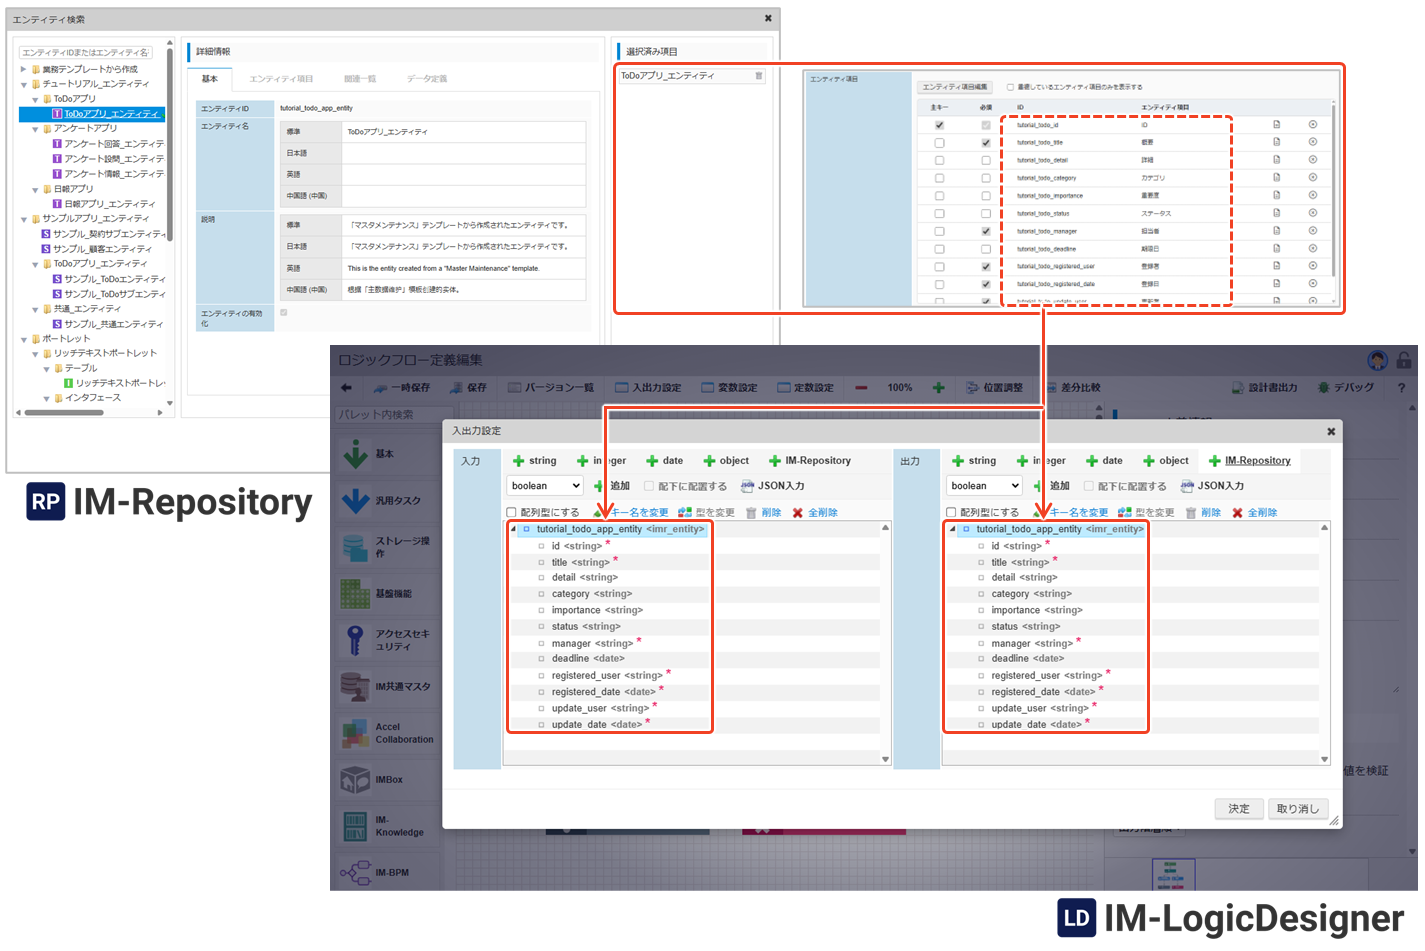Enable 配列型にする checkbox in the input panel

512,513
